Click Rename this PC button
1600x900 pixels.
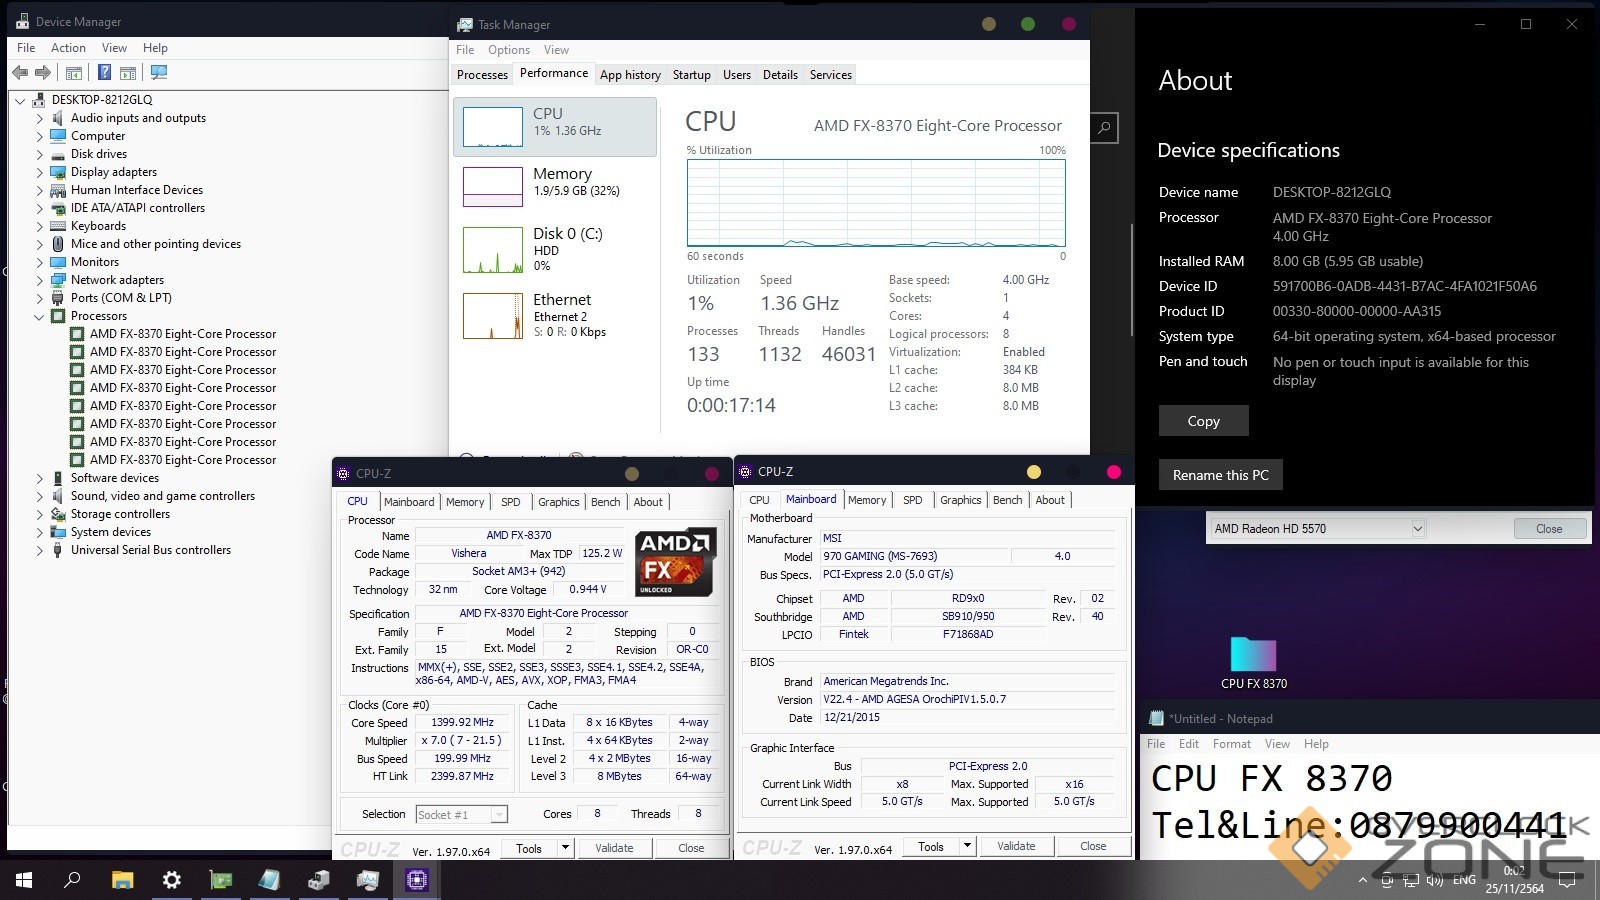coord(1220,475)
